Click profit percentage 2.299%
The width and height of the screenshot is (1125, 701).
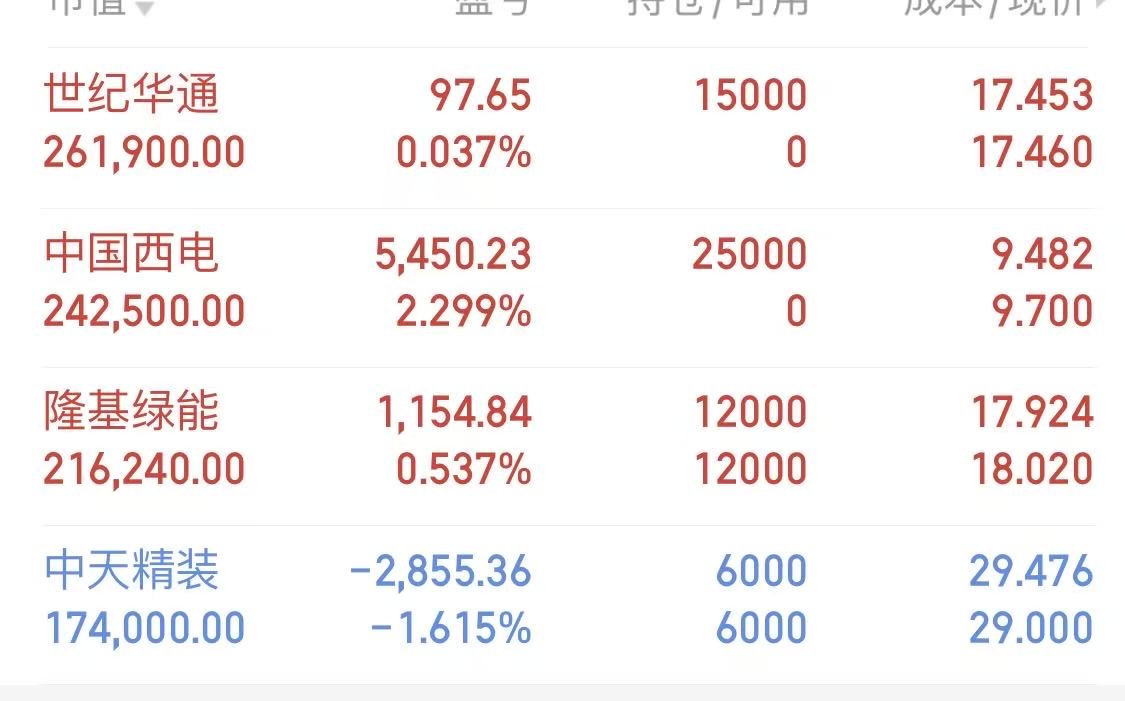tap(463, 311)
